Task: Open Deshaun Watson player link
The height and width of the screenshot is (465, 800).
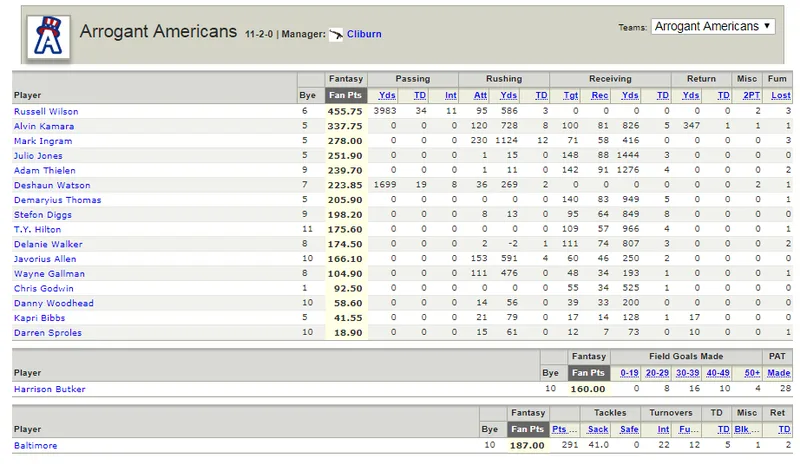Action: tap(52, 185)
